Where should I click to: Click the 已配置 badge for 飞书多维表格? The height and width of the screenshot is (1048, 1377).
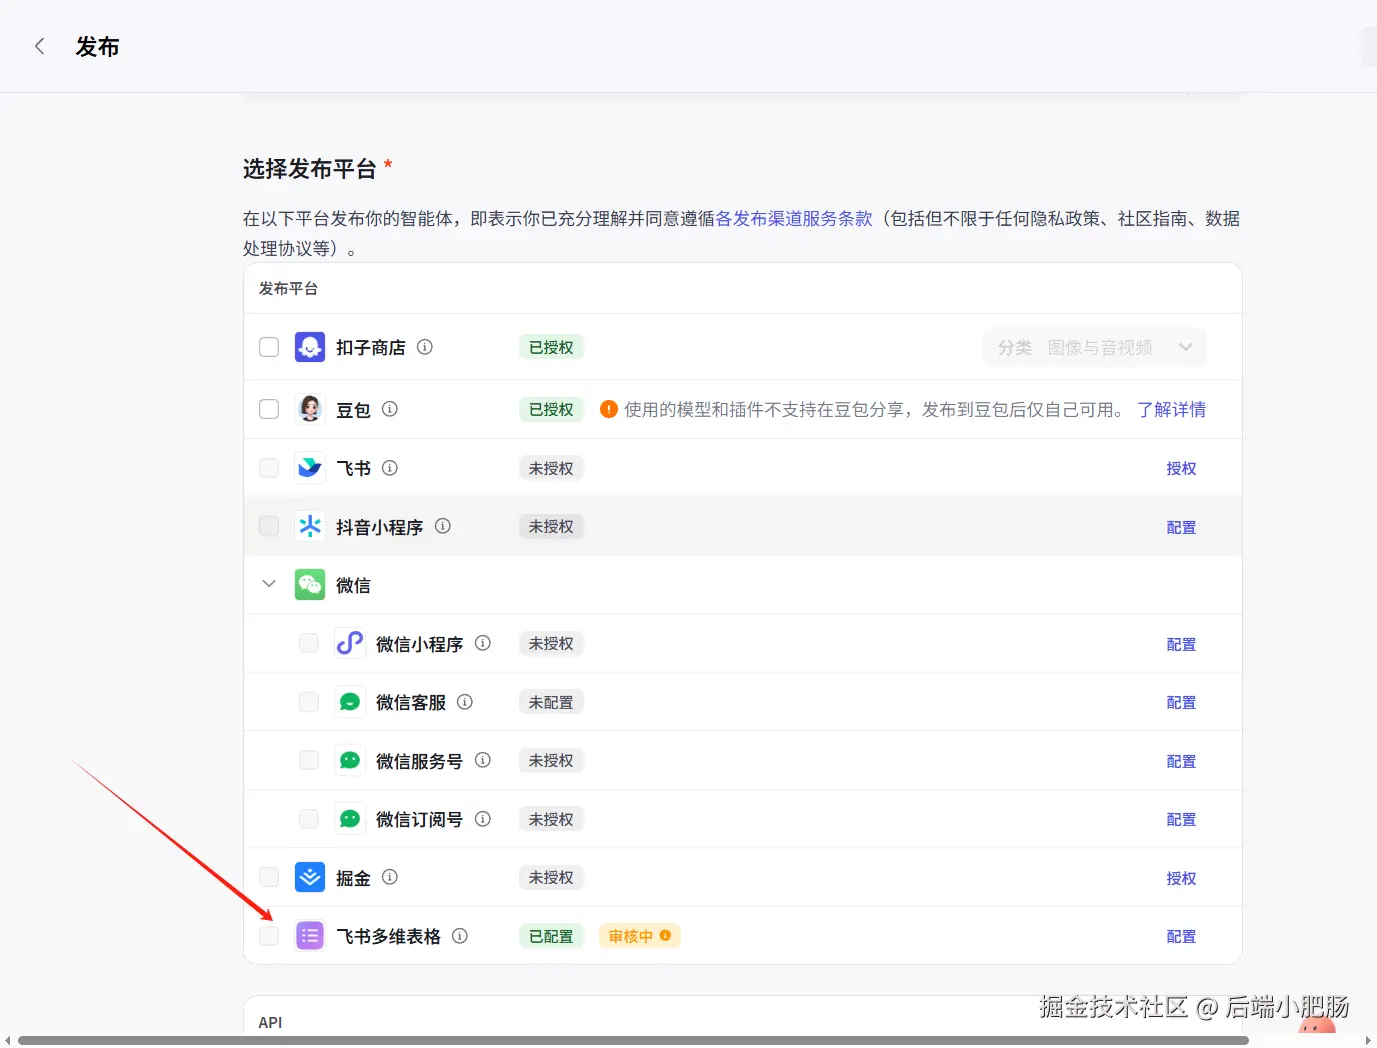pos(551,936)
